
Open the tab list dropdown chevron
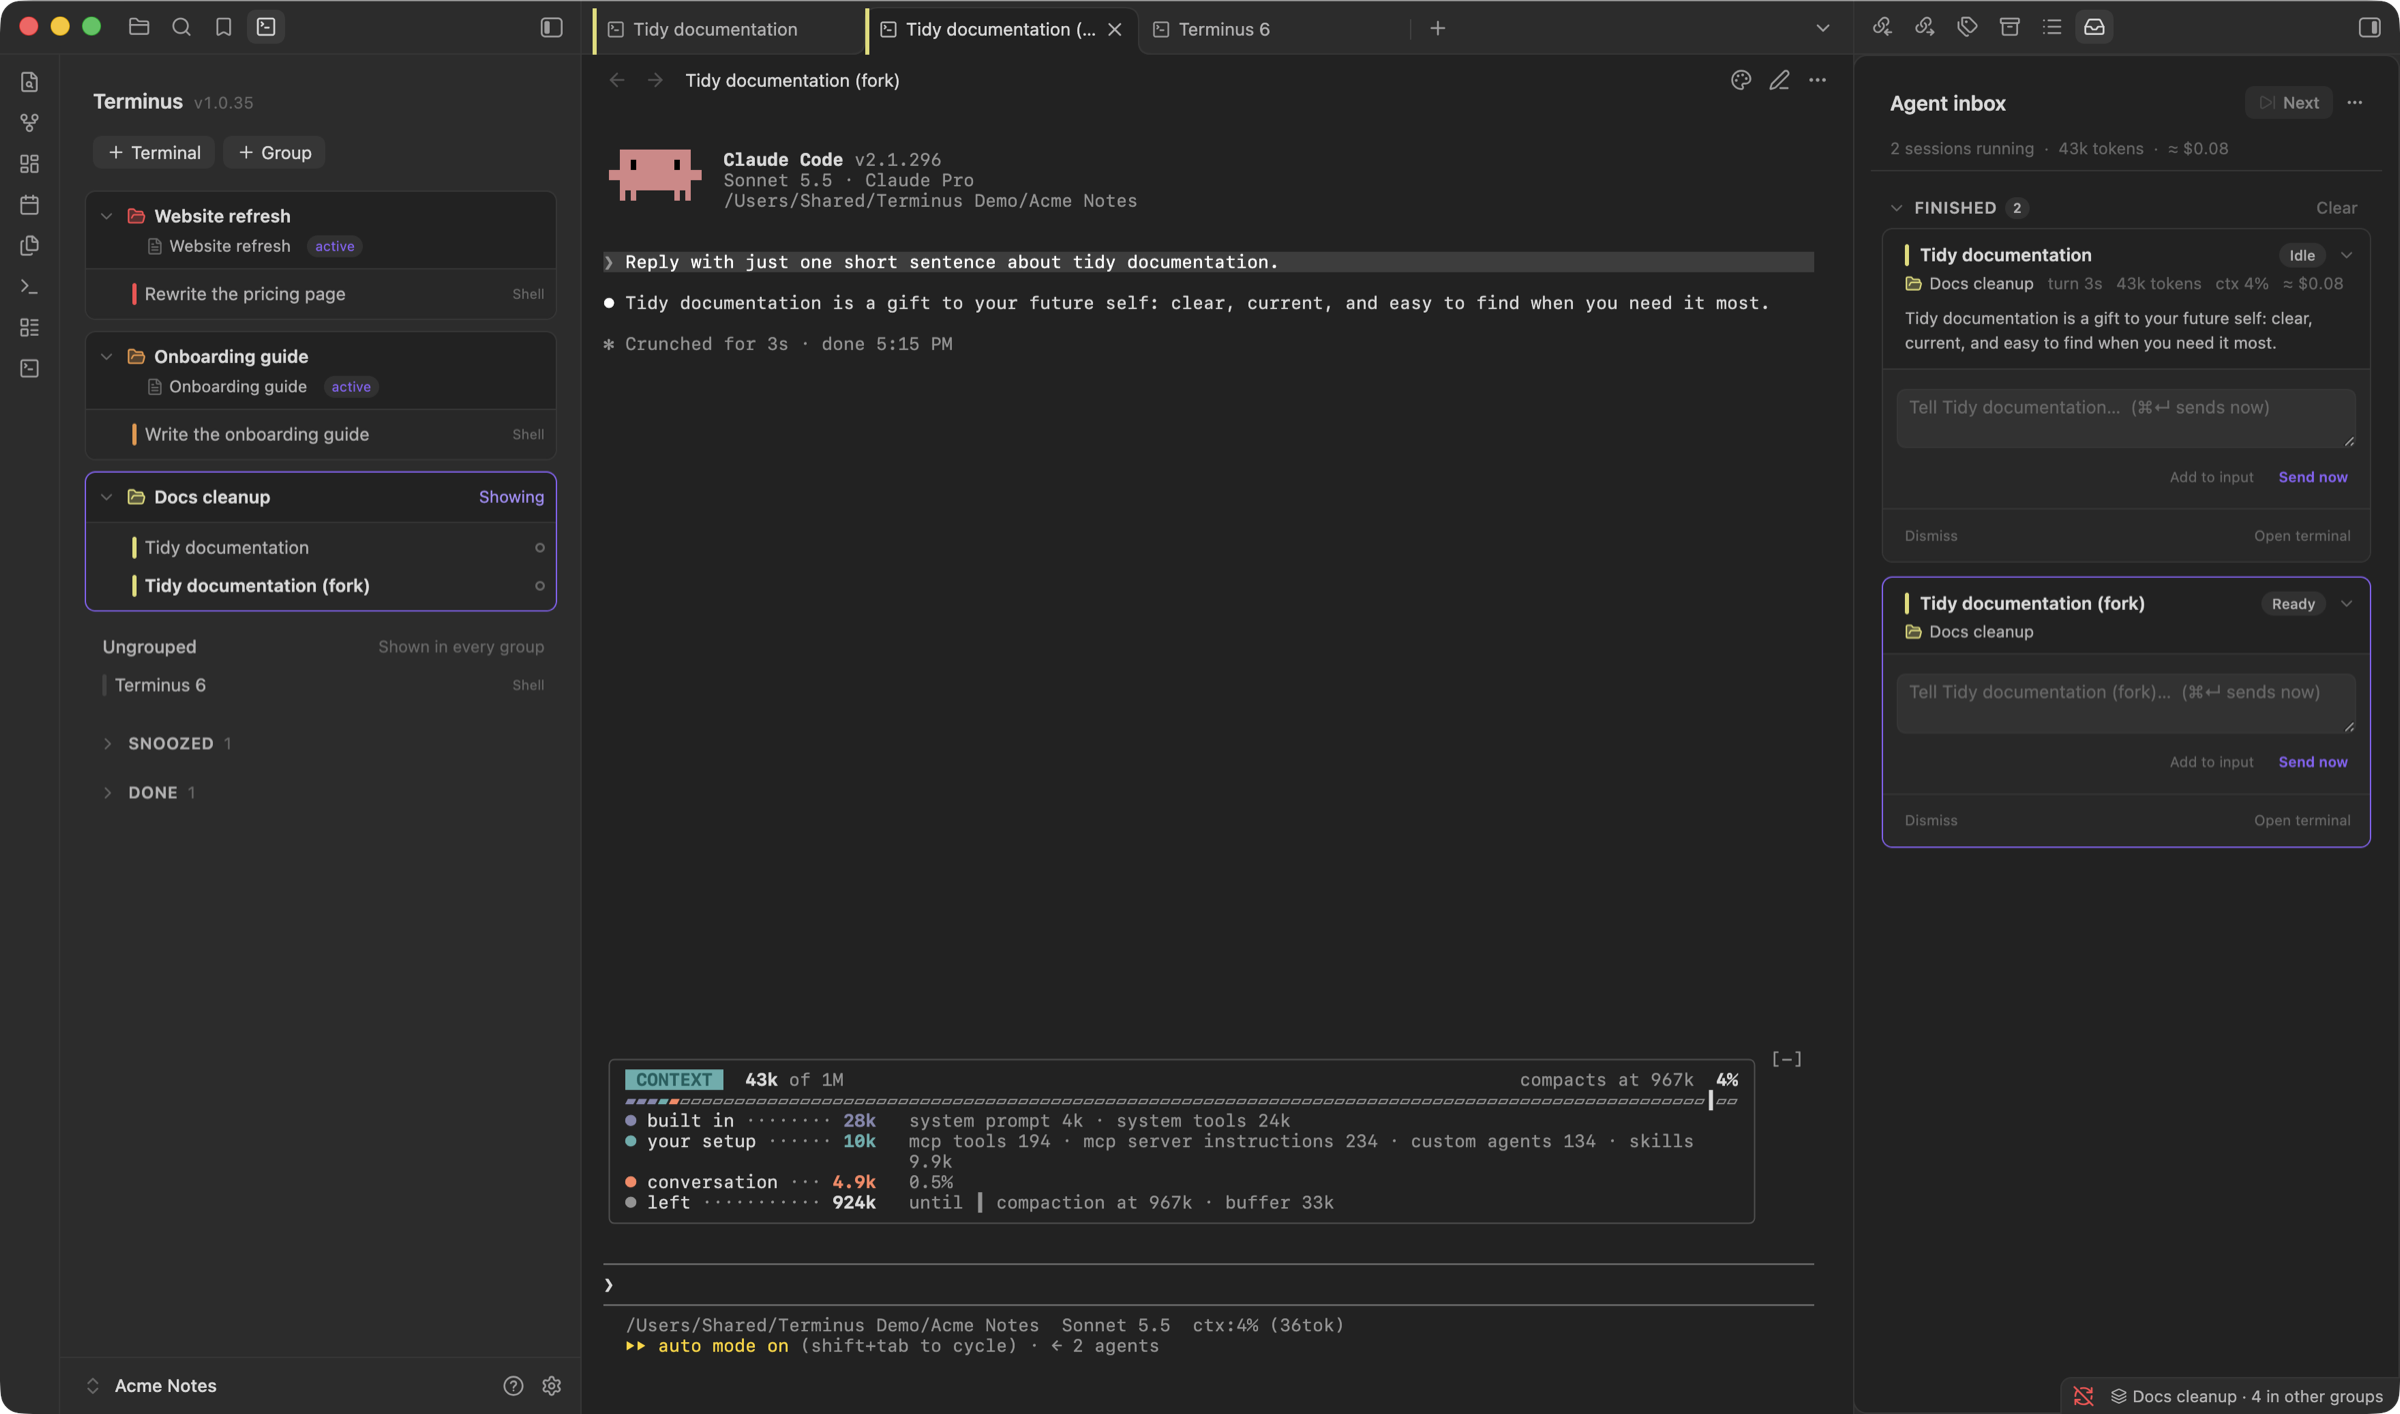pyautogui.click(x=1822, y=28)
